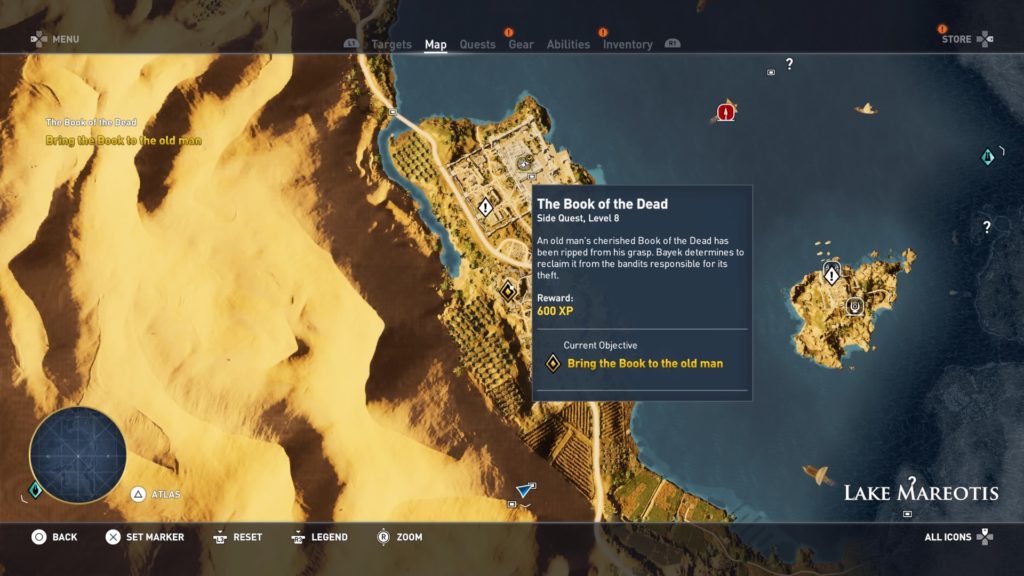Image resolution: width=1024 pixels, height=576 pixels.
Task: Select the red enemy location marker on the lake
Action: click(726, 112)
